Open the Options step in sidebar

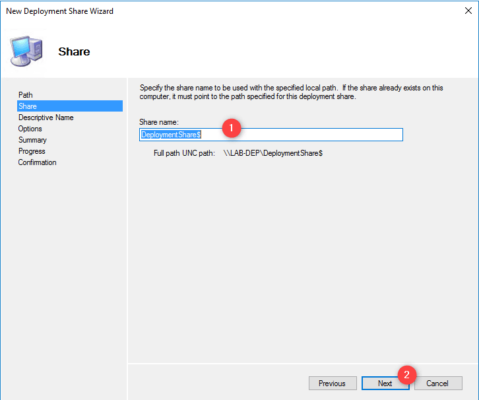click(30, 129)
